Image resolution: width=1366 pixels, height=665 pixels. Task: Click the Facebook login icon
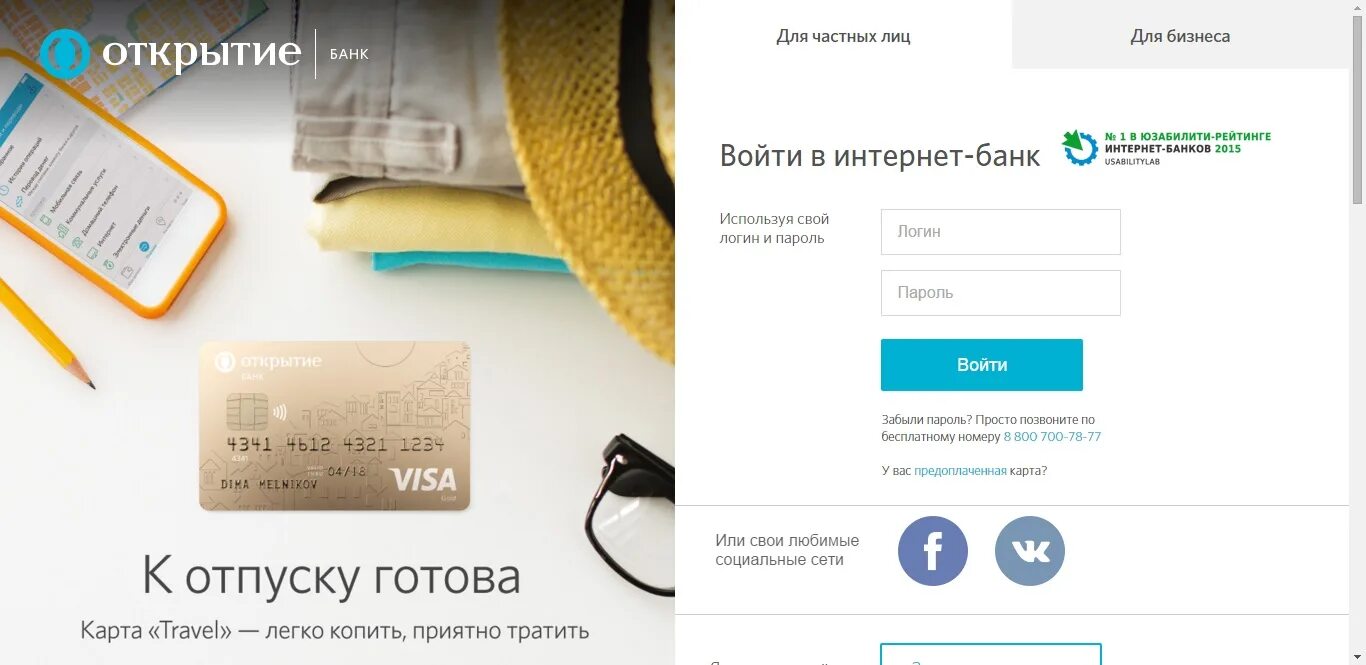tap(933, 551)
